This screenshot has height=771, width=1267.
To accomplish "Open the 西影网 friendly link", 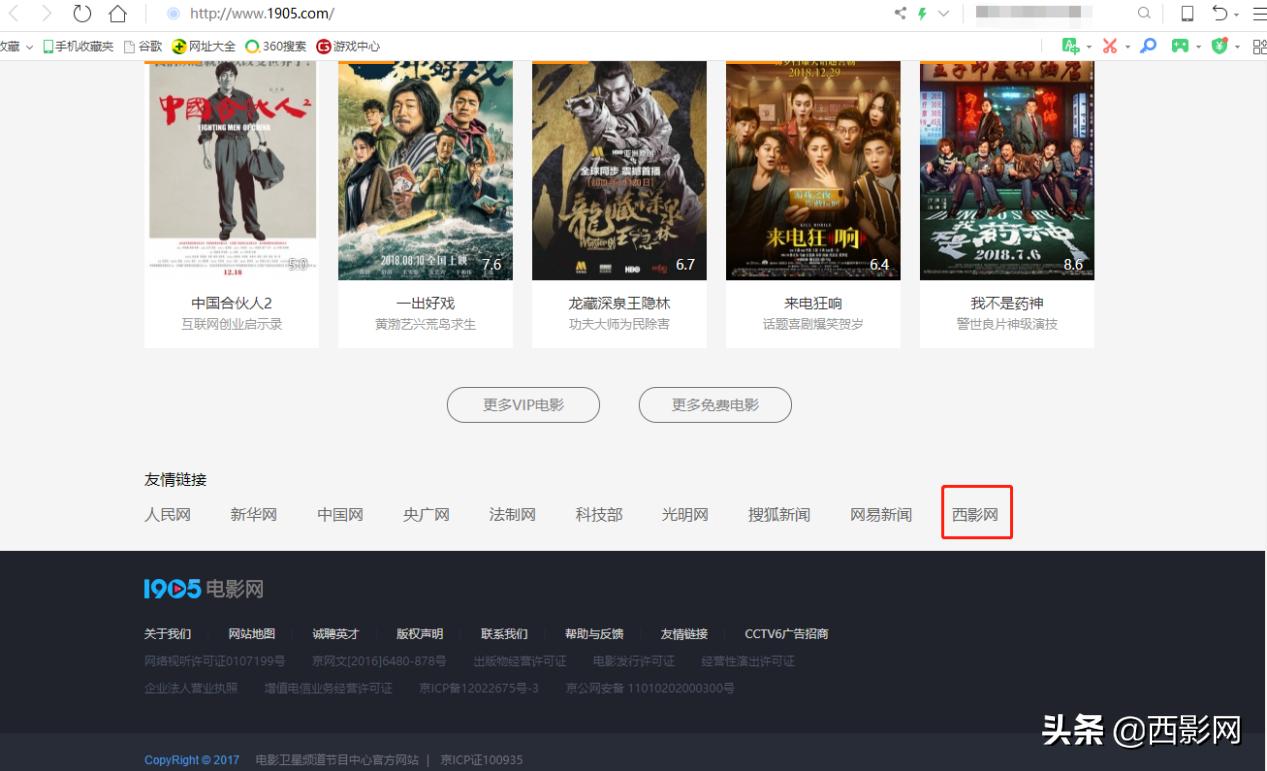I will tap(975, 515).
